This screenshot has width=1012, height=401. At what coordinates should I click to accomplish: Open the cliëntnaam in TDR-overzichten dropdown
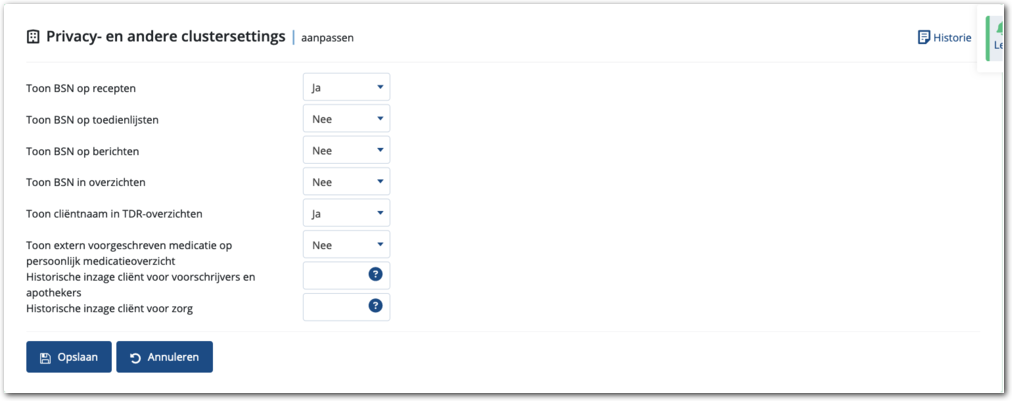click(x=346, y=213)
